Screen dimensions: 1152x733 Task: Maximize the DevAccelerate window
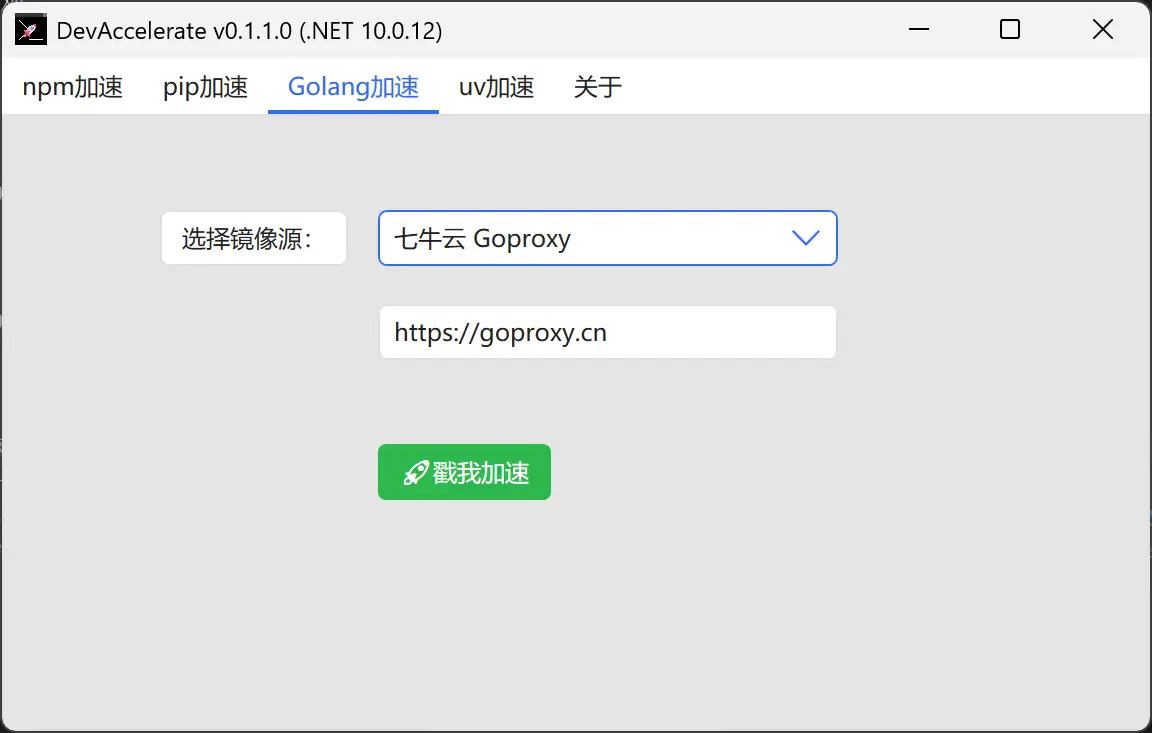click(x=1010, y=29)
